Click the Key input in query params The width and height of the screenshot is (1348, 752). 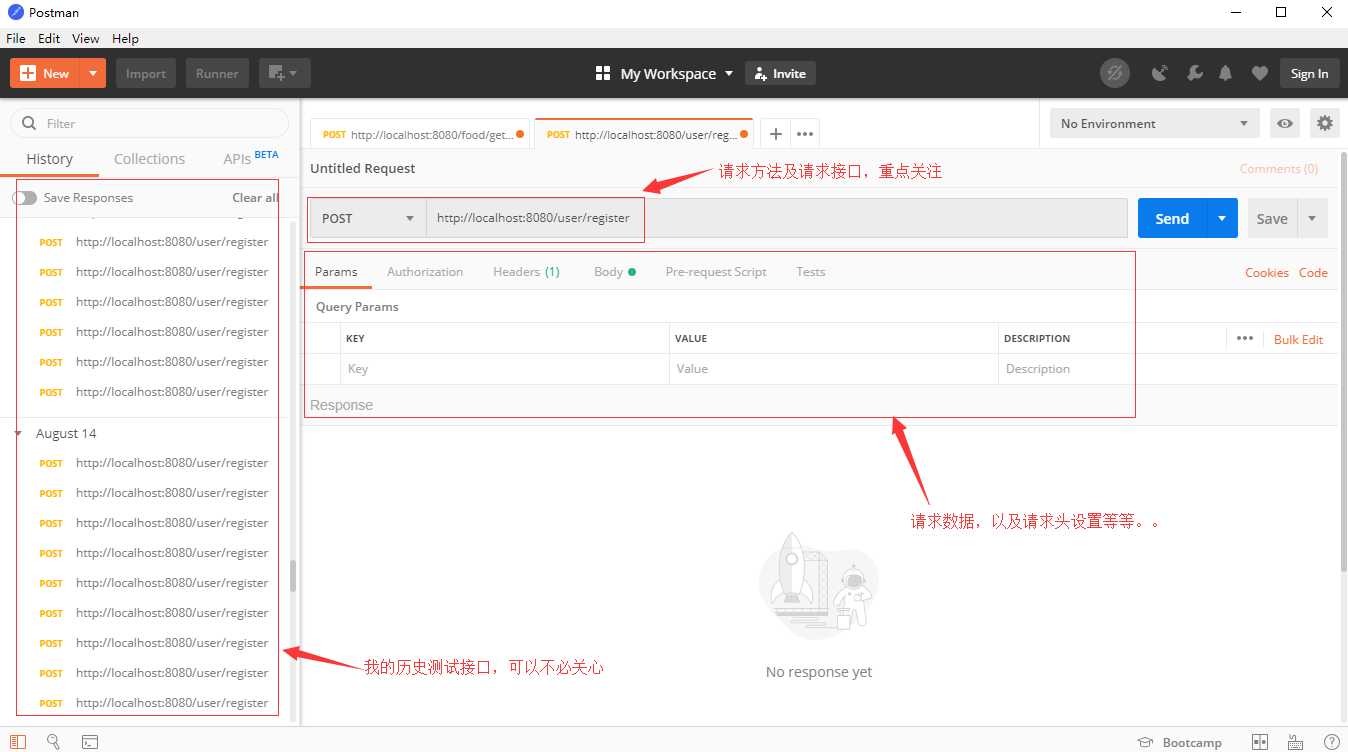click(x=504, y=369)
